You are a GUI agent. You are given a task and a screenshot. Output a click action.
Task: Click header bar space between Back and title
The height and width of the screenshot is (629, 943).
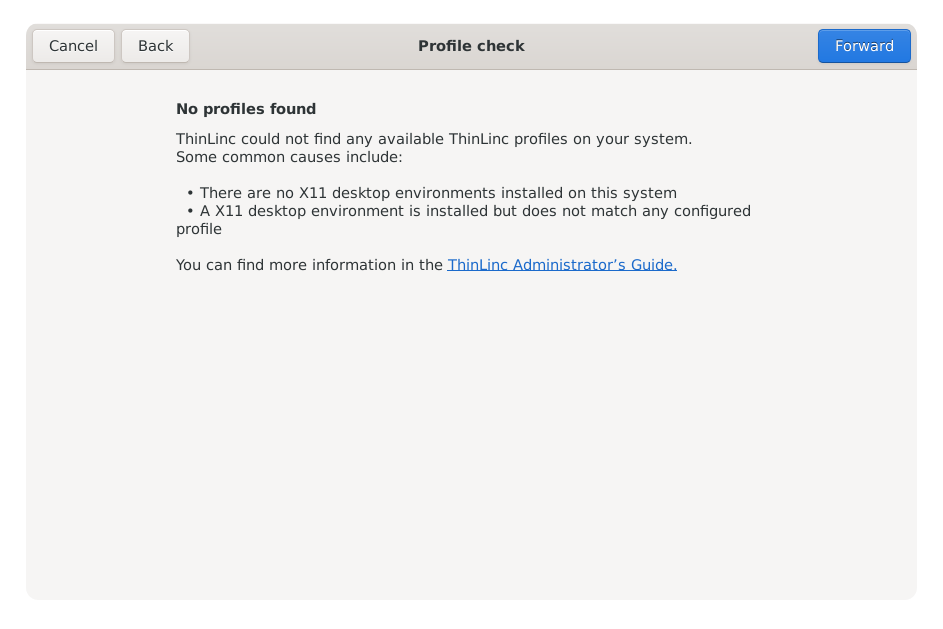click(x=304, y=46)
